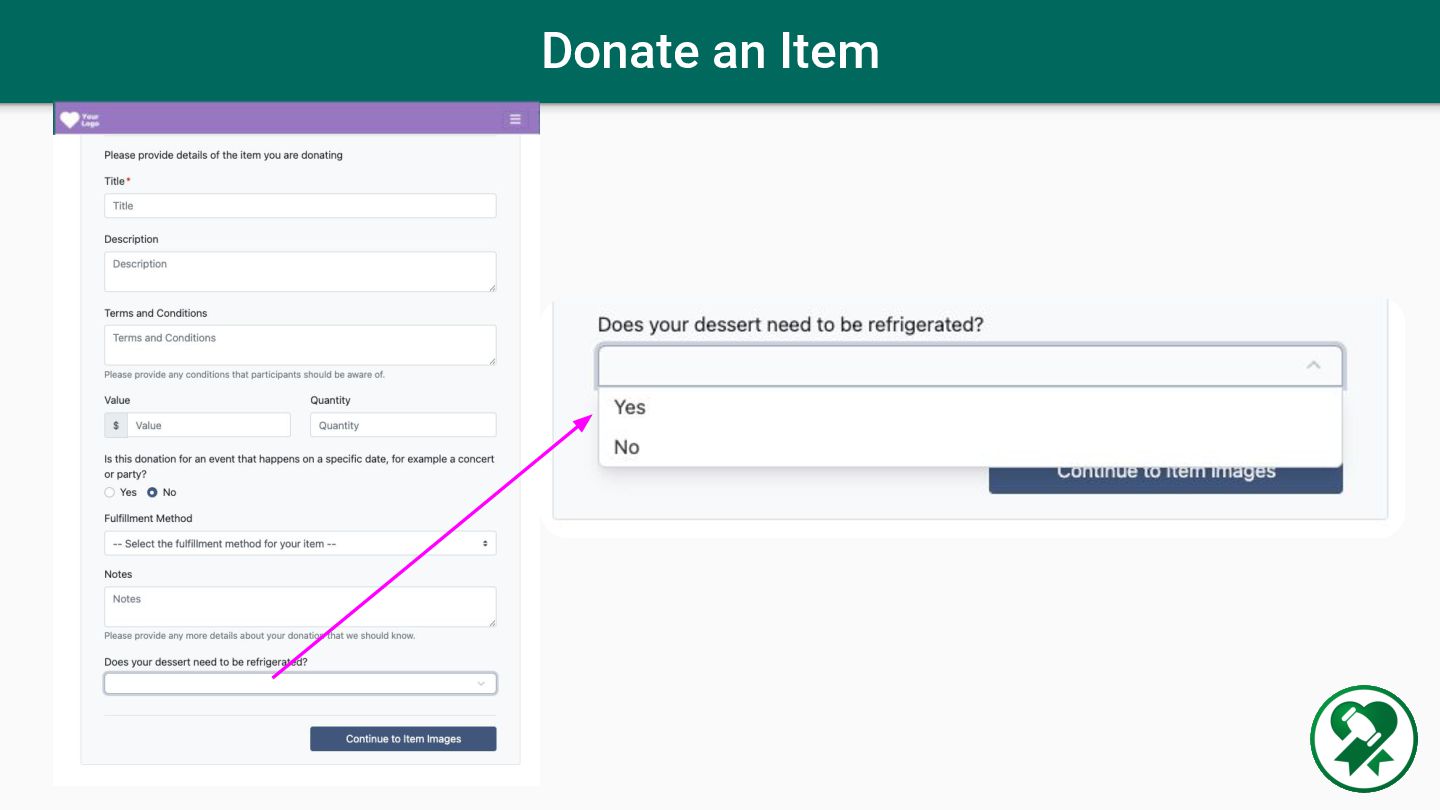This screenshot has width=1440, height=810.
Task: Click into the Quantity input field
Action: [403, 425]
